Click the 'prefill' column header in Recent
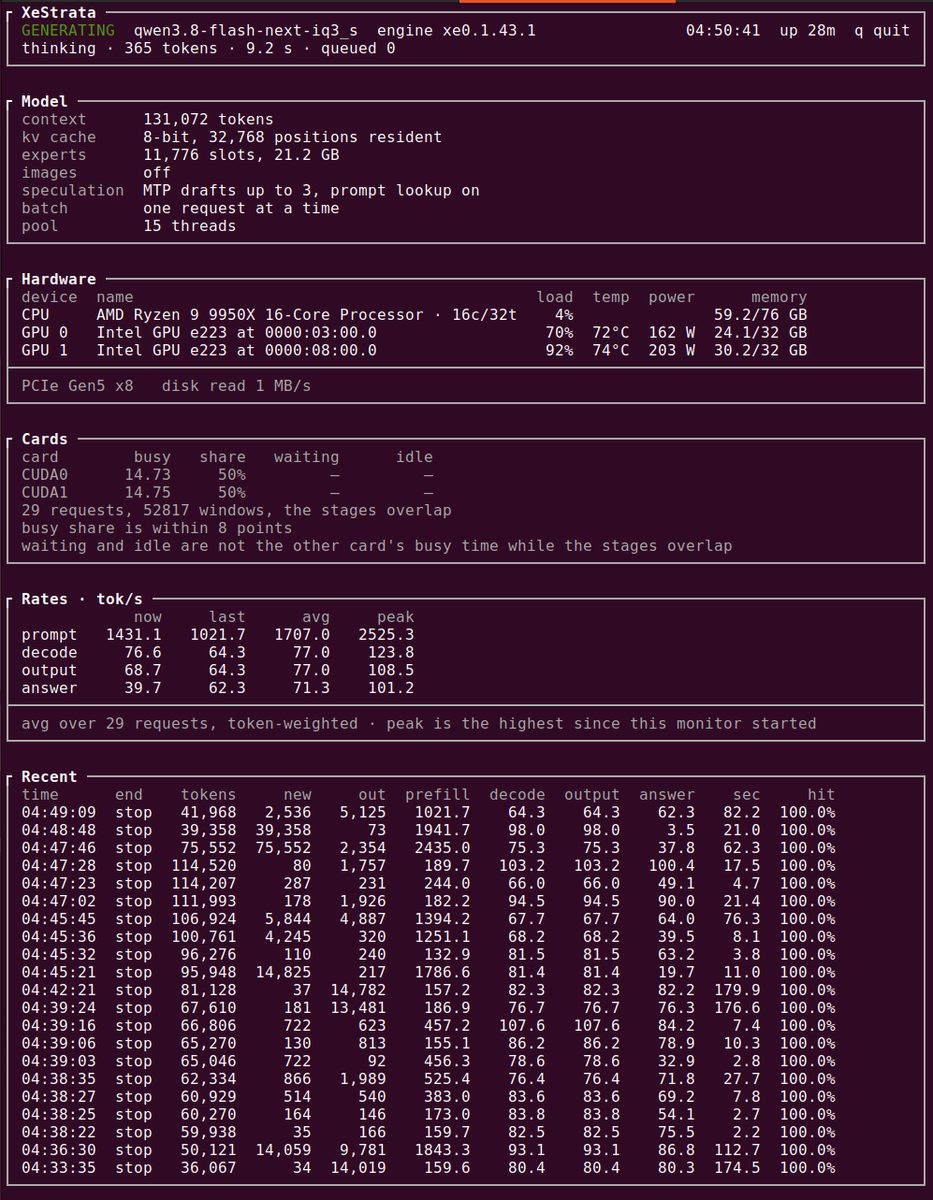 437,795
